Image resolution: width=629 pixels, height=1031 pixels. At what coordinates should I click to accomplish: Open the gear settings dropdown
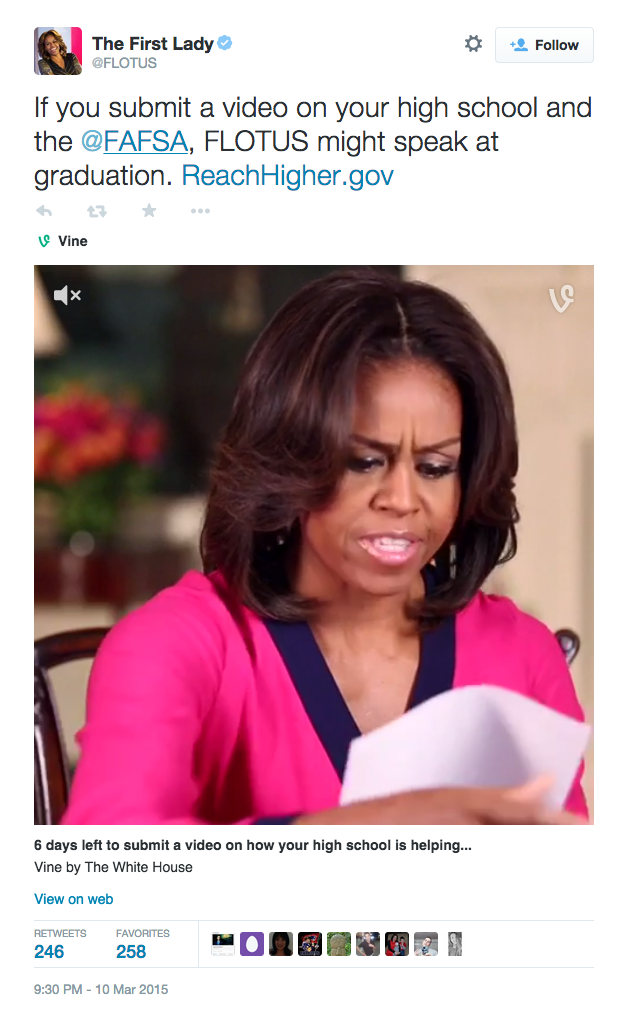[x=473, y=44]
